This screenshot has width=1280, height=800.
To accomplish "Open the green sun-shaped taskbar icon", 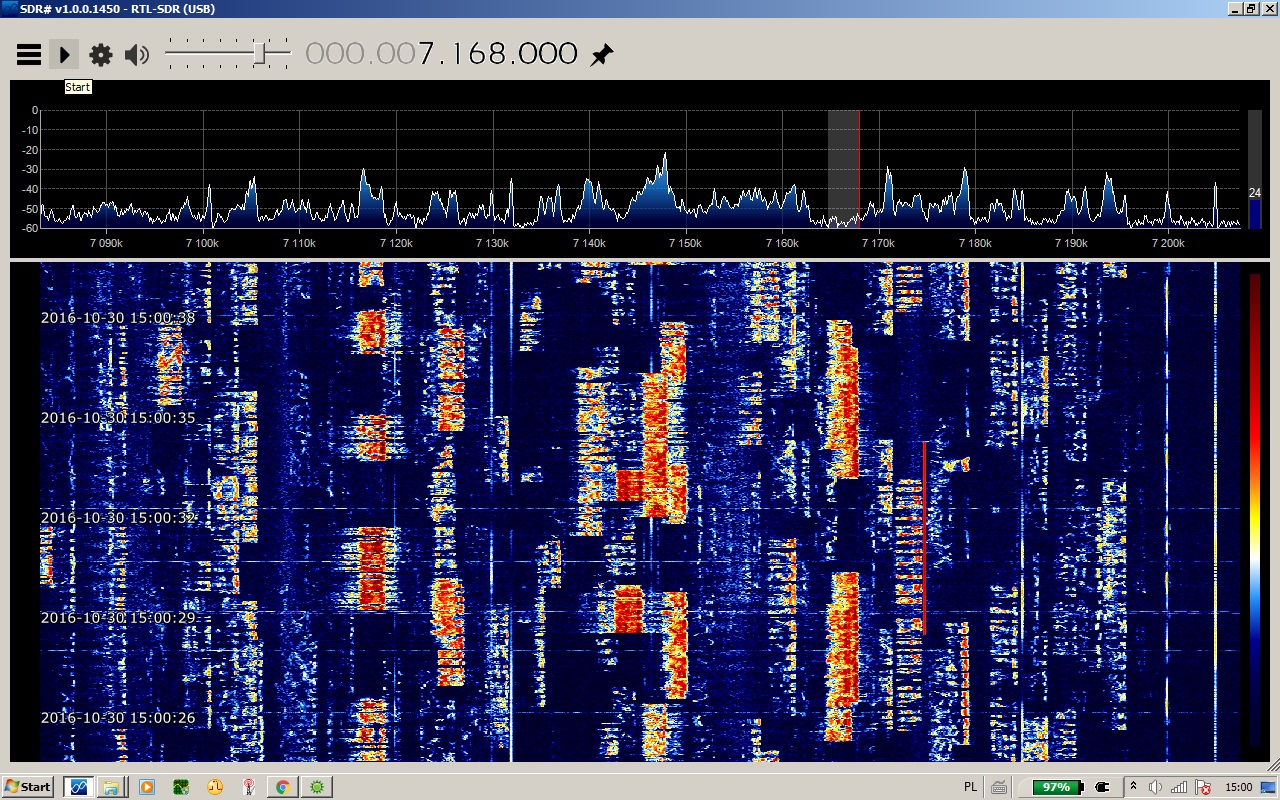I will 317,787.
